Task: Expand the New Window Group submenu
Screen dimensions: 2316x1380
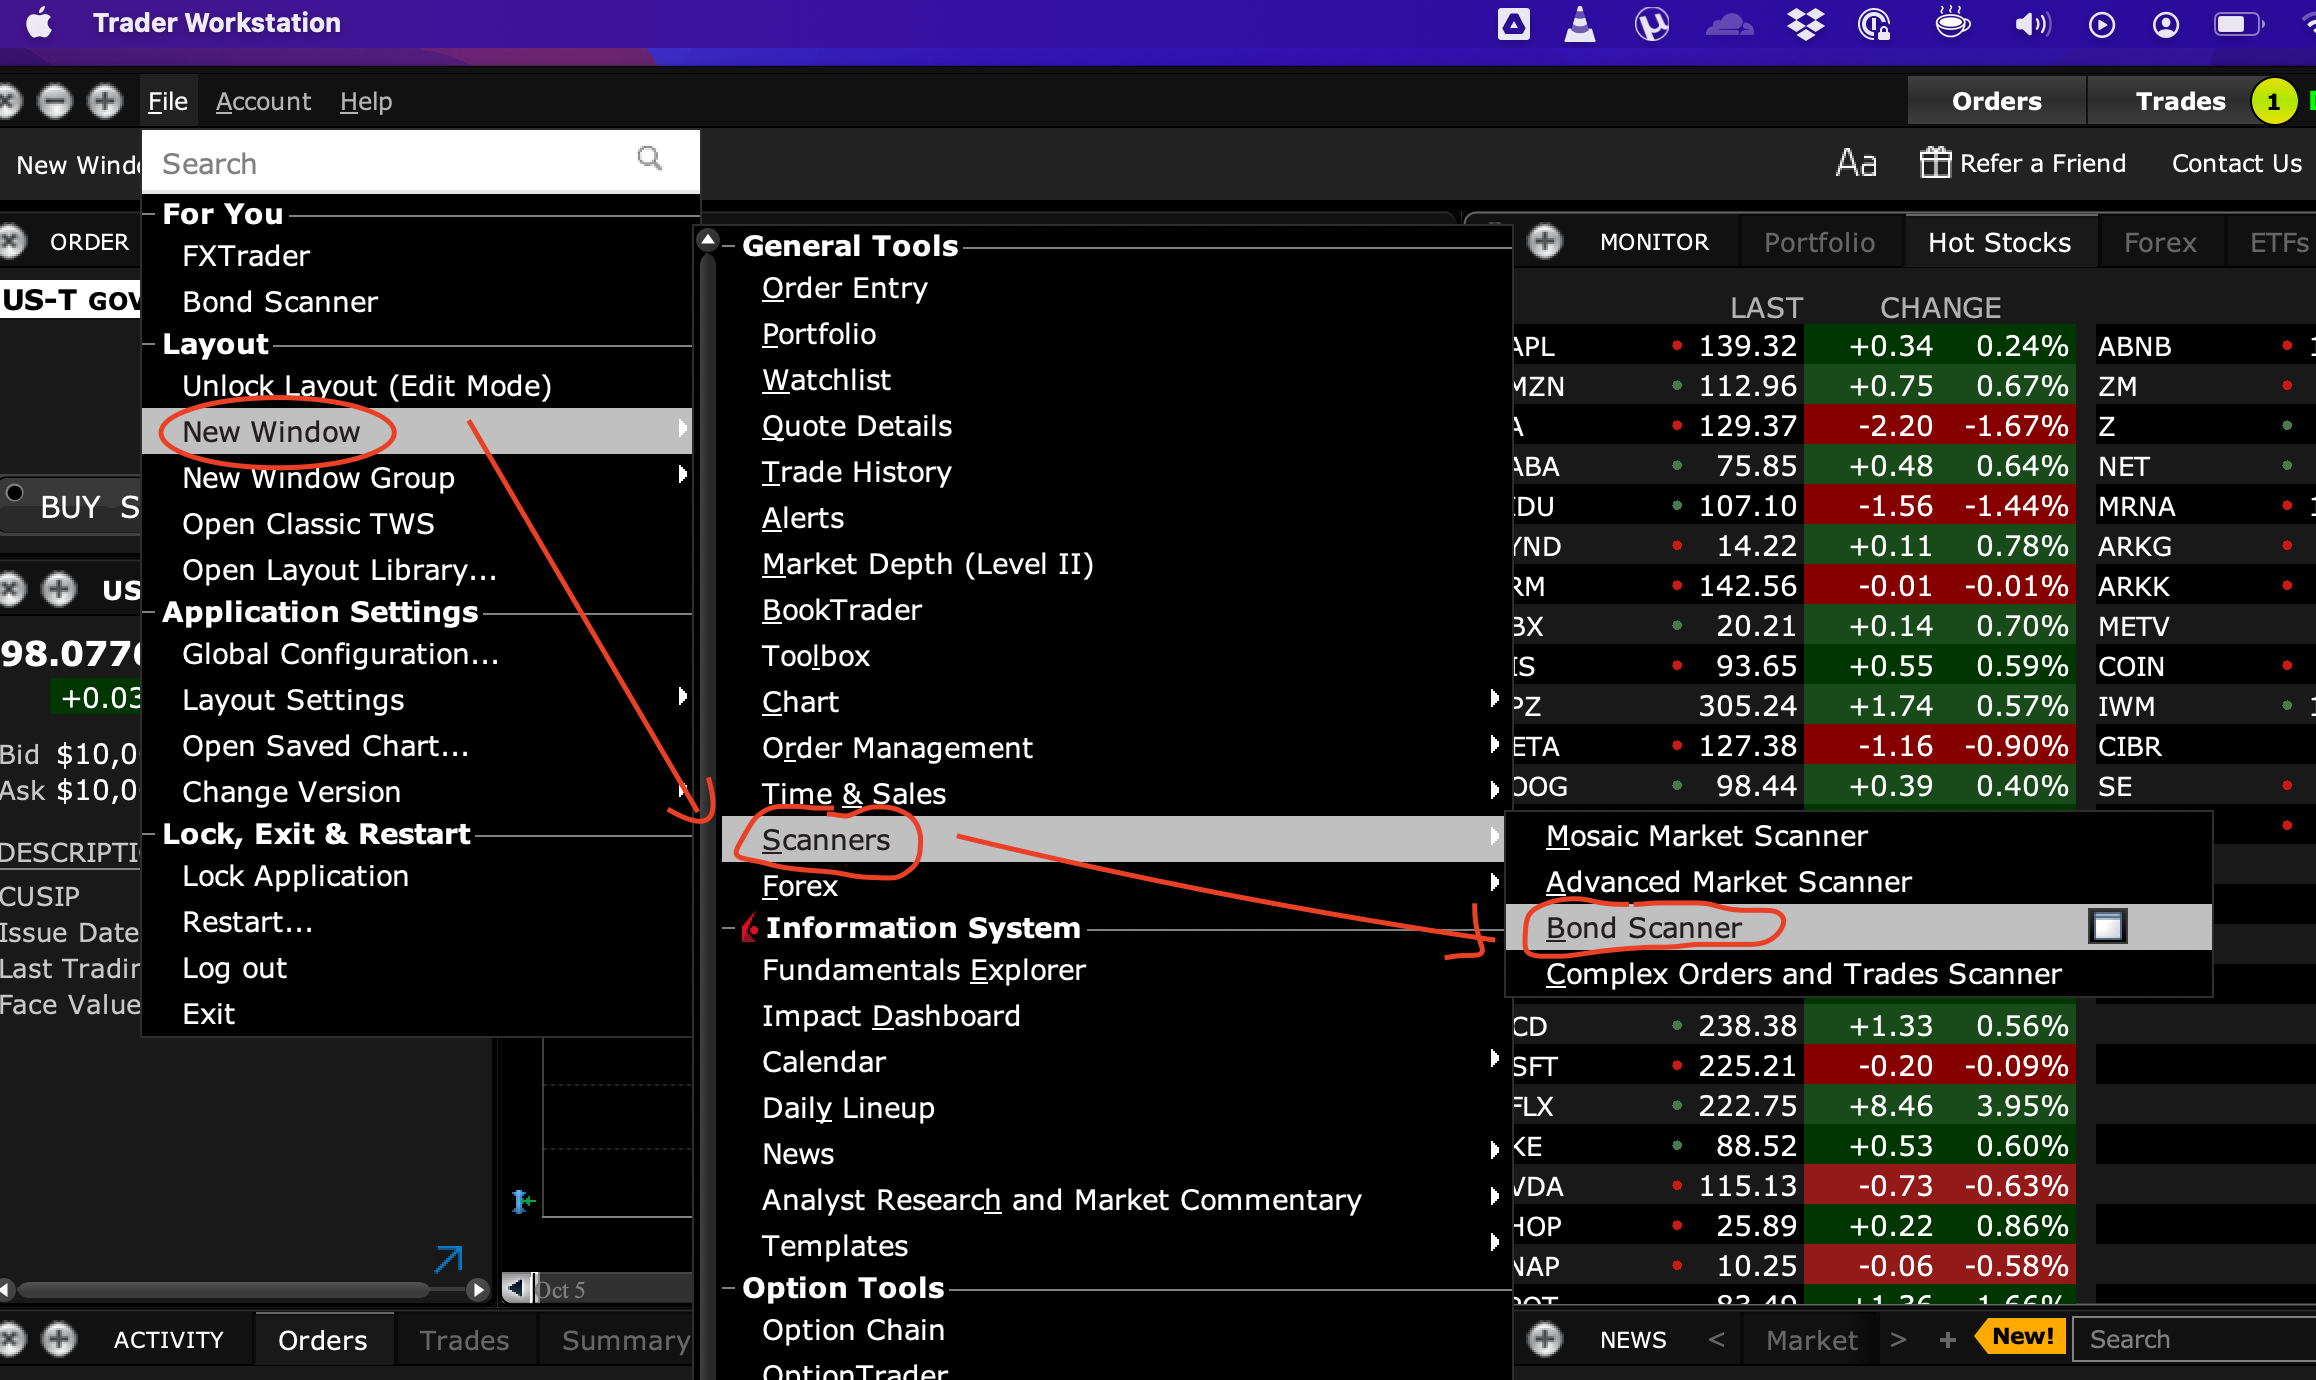Action: pos(685,480)
